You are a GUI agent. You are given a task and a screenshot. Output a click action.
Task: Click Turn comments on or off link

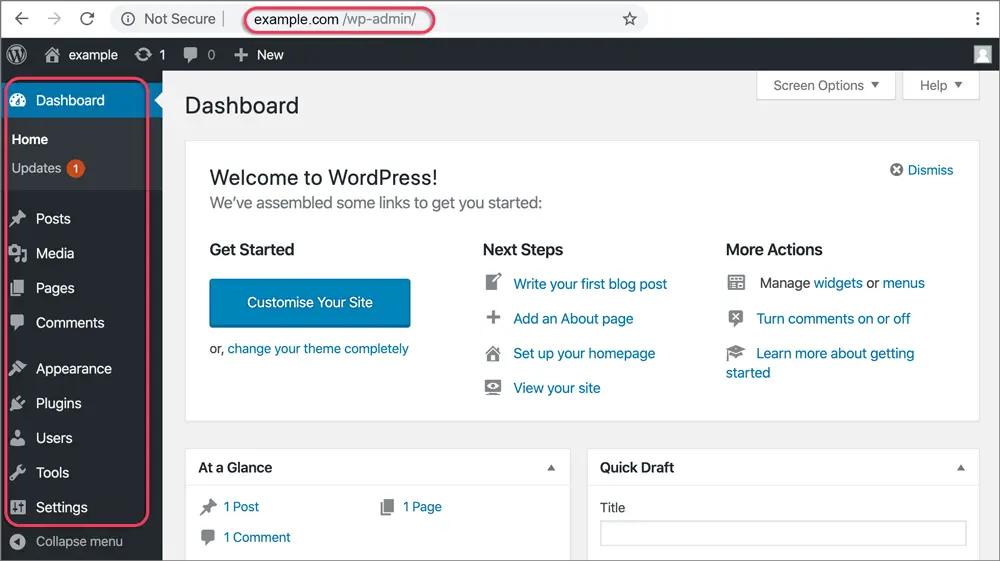click(833, 319)
